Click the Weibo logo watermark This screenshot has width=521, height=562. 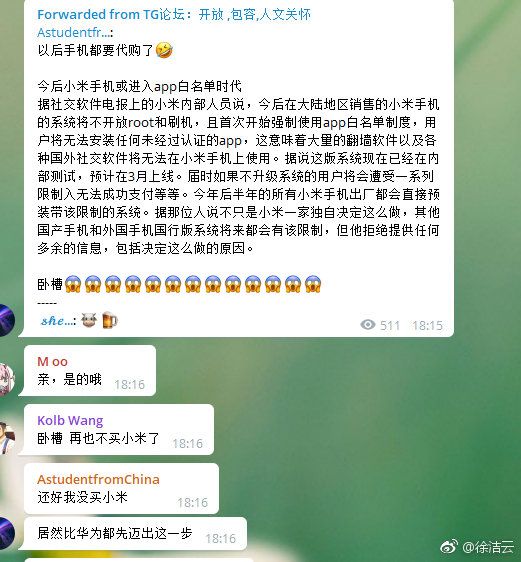click(449, 547)
